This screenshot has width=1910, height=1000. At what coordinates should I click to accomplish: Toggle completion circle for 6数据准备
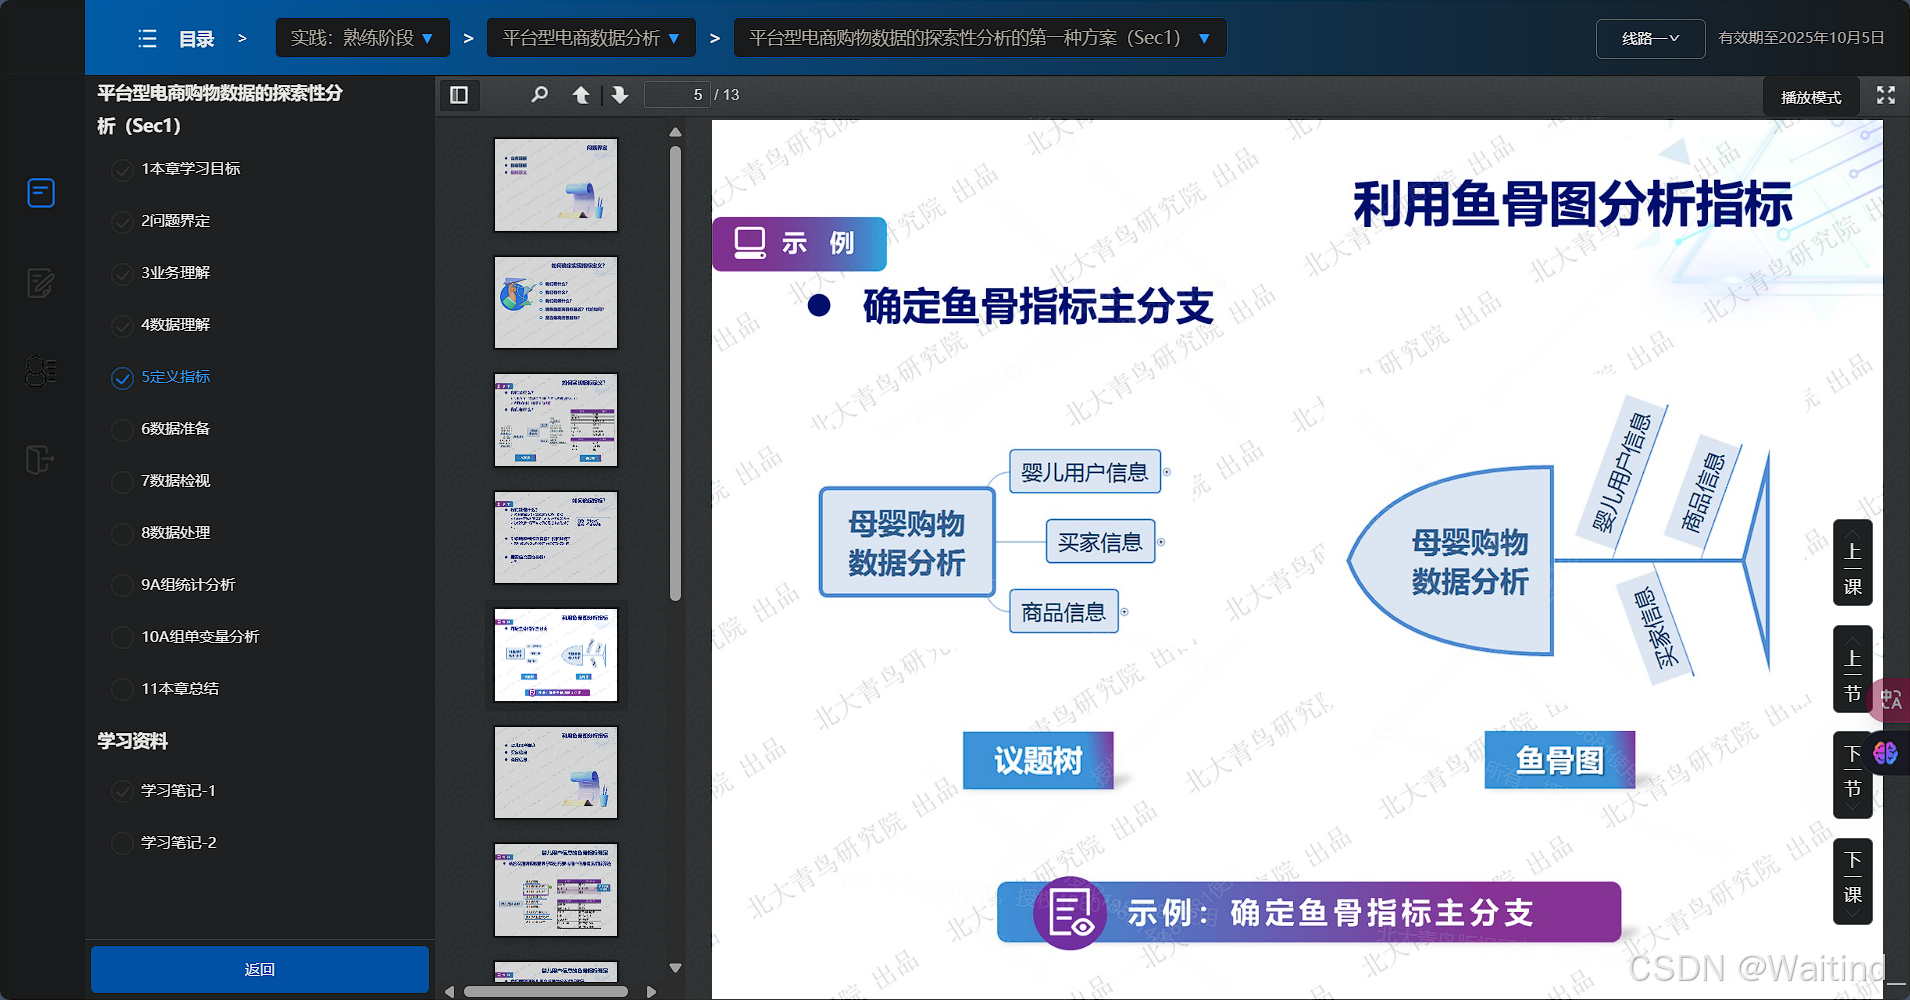(122, 430)
